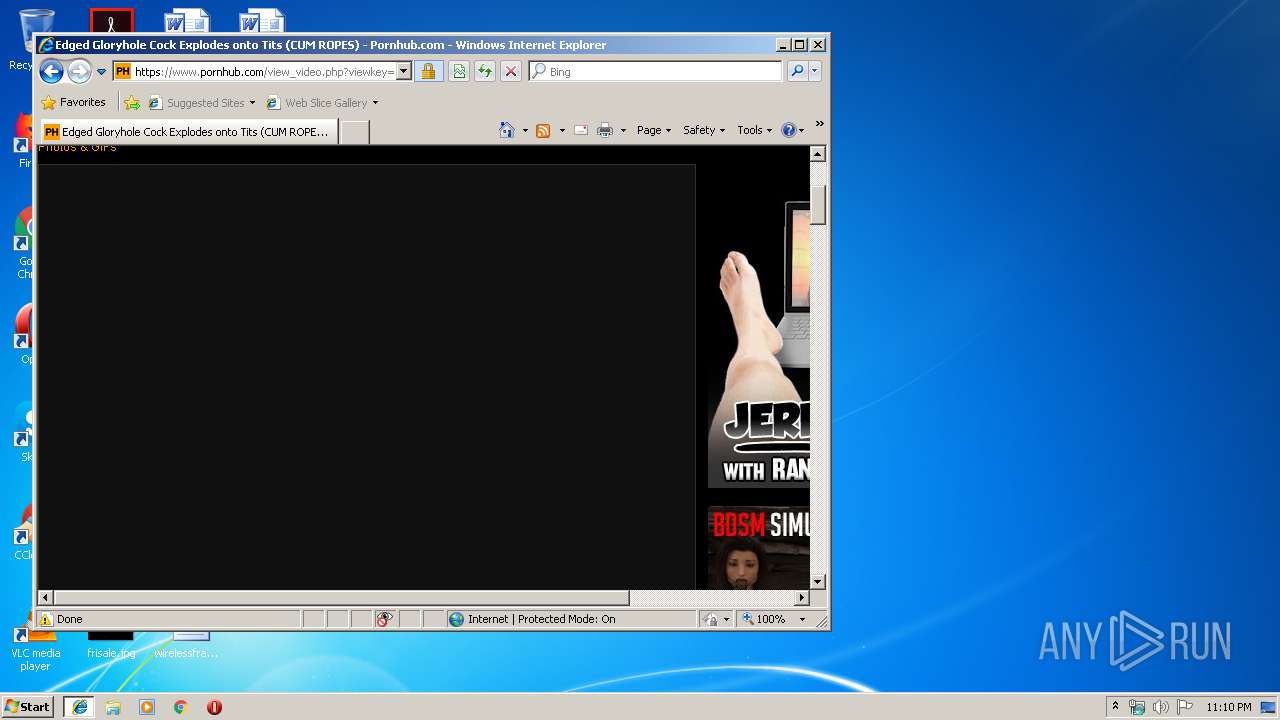Screen dimensions: 1280x720
Task: Open the Page menu
Action: coord(654,130)
